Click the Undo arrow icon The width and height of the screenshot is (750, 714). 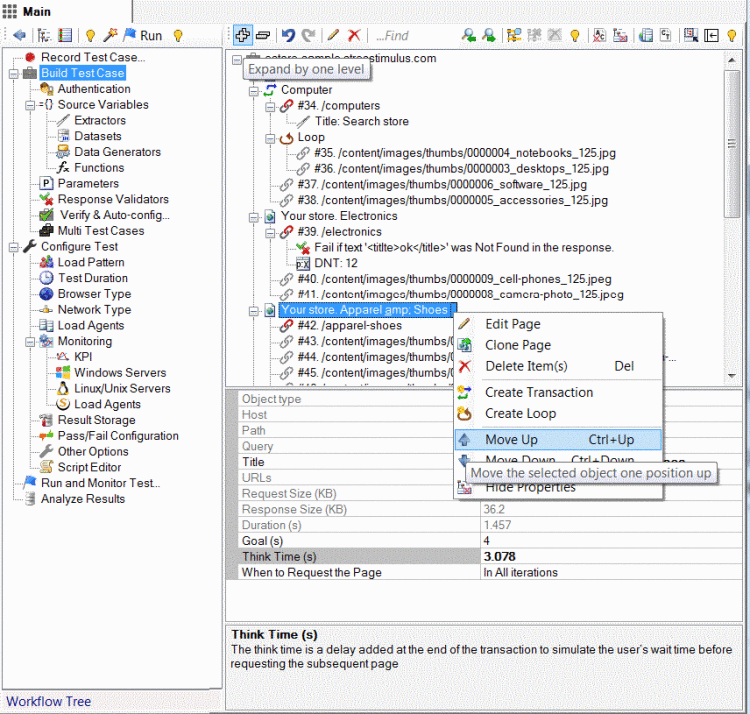(x=288, y=35)
